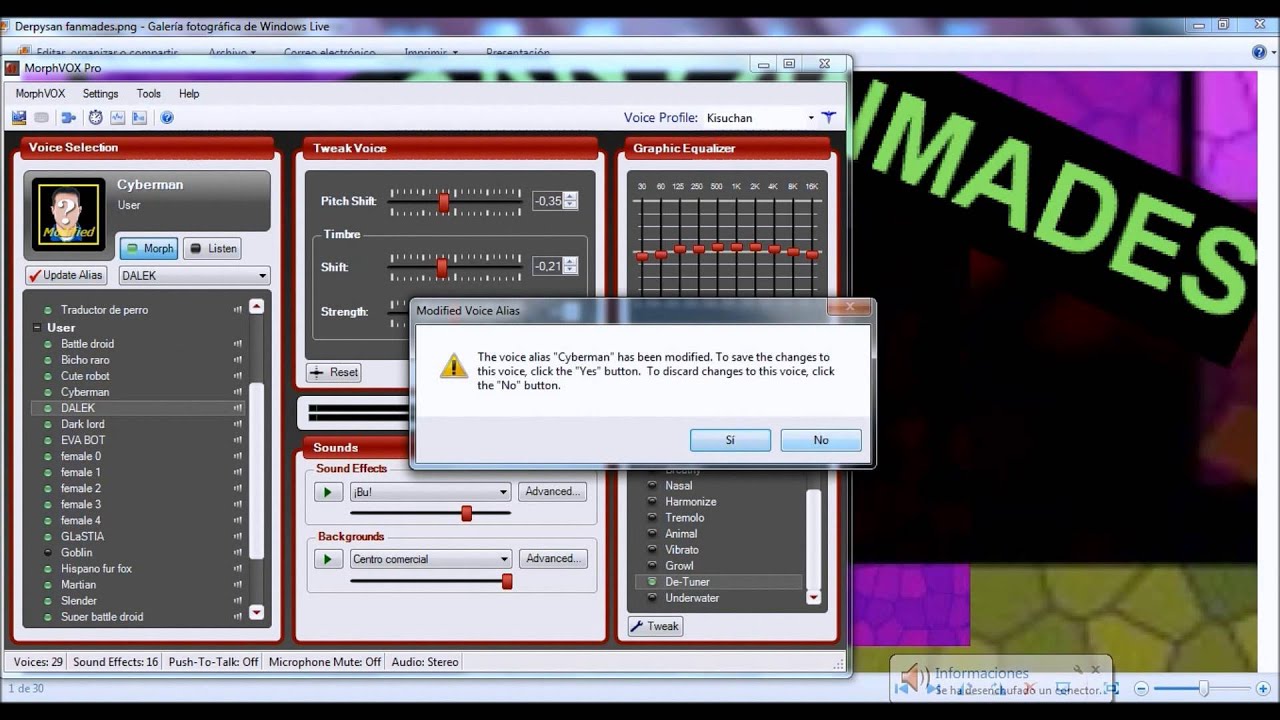1280x720 pixels.
Task: Enable the Vibrato voice effect
Action: tap(652, 550)
